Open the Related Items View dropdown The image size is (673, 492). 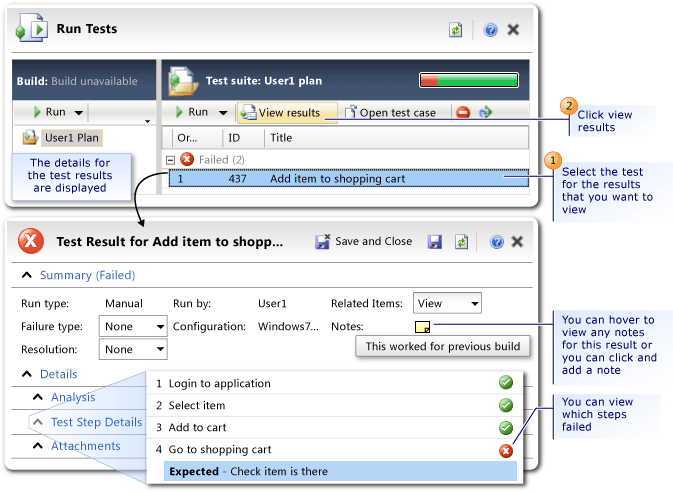point(448,303)
